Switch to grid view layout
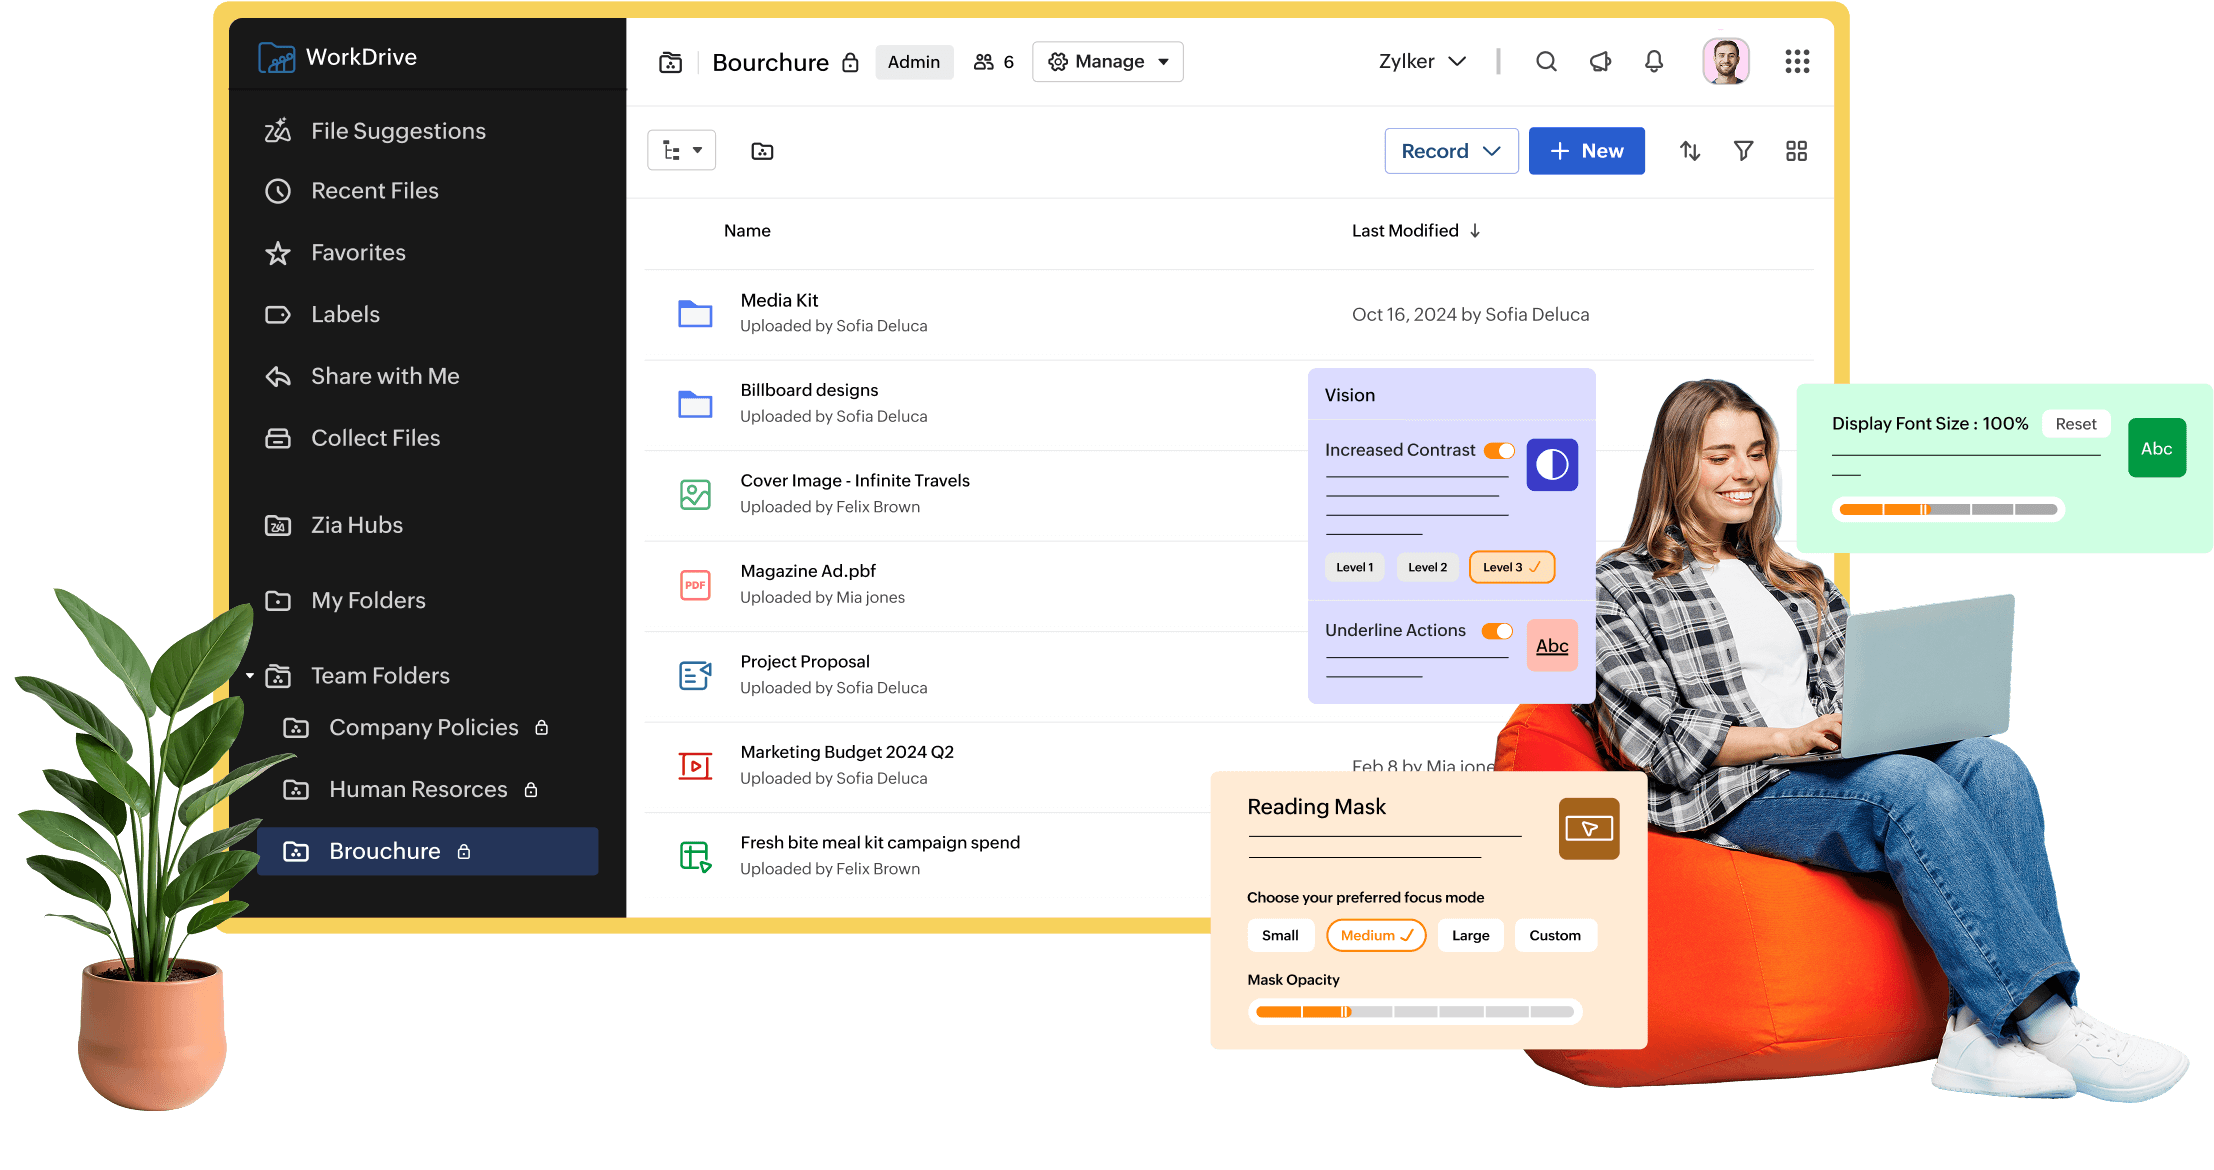This screenshot has width=2214, height=1170. click(1796, 151)
